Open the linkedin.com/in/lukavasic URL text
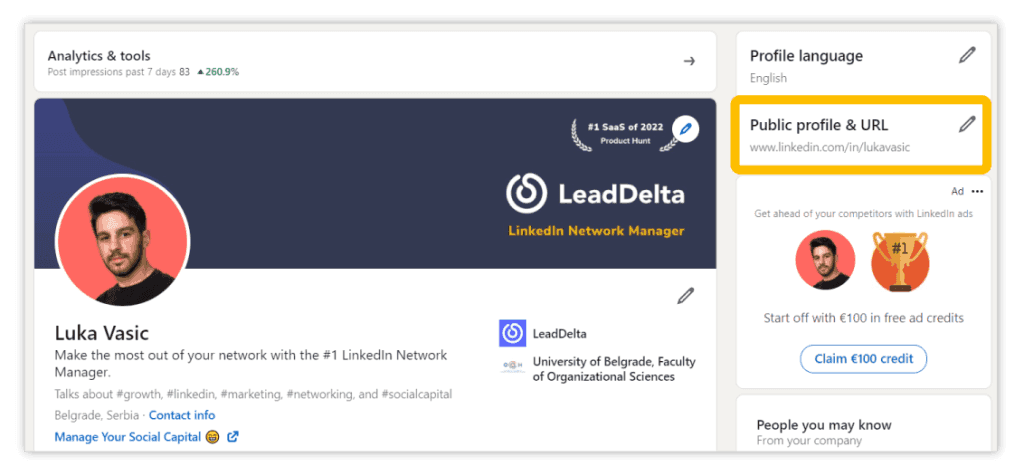This screenshot has height=475, width=1024. pos(829,148)
